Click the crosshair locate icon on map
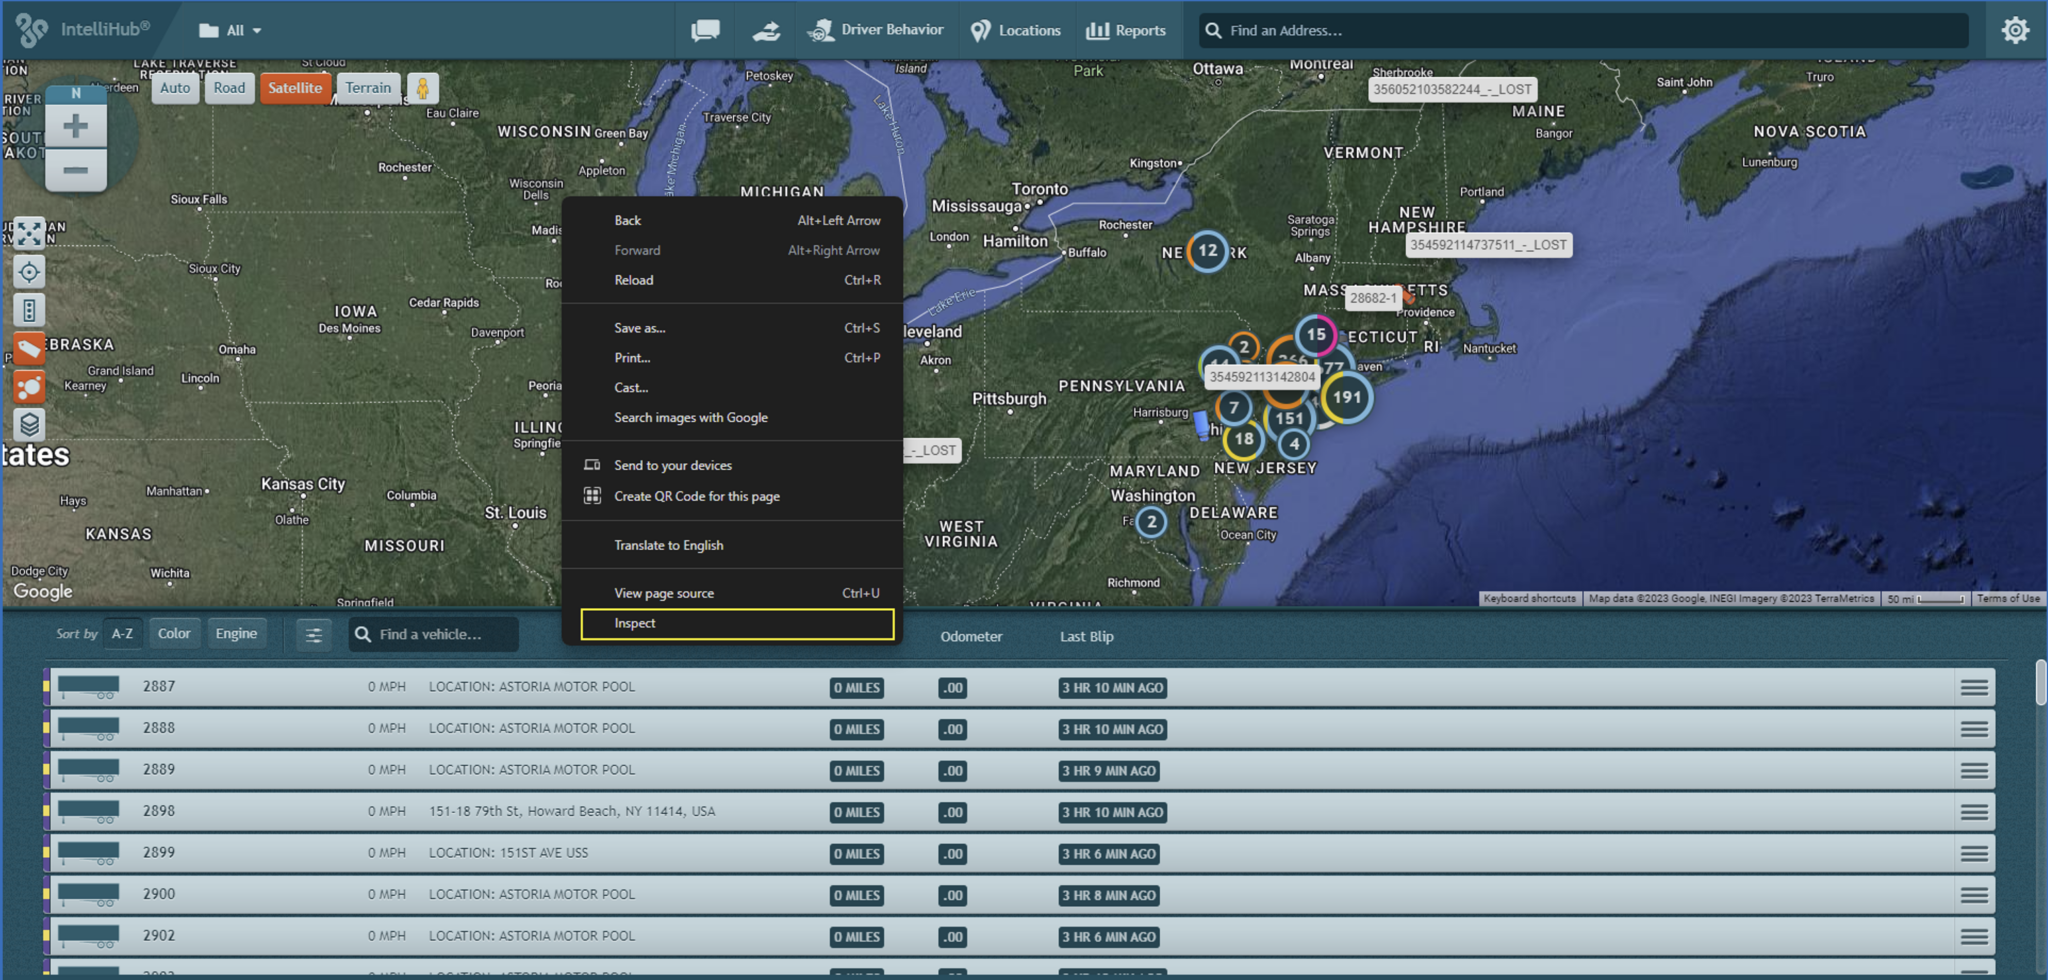This screenshot has width=2048, height=980. coord(29,271)
